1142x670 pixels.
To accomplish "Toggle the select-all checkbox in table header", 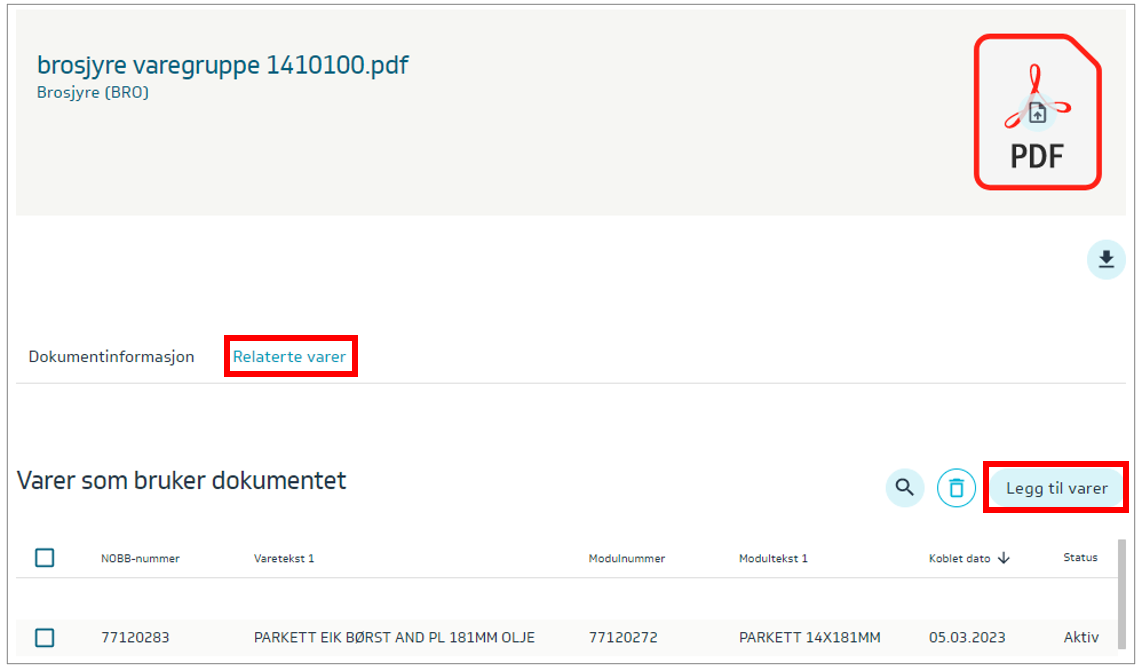I will [x=45, y=558].
